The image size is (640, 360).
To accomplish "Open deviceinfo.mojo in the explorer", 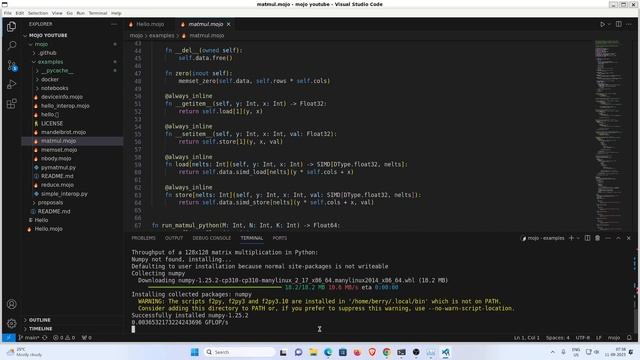I will (62, 97).
